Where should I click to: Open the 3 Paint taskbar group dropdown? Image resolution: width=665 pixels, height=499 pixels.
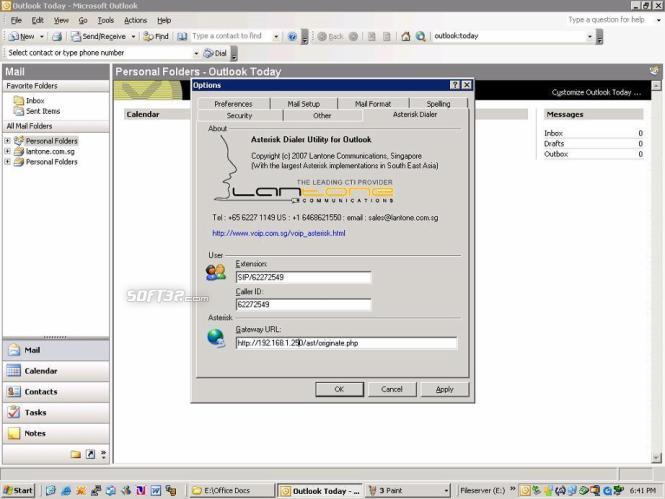446,491
